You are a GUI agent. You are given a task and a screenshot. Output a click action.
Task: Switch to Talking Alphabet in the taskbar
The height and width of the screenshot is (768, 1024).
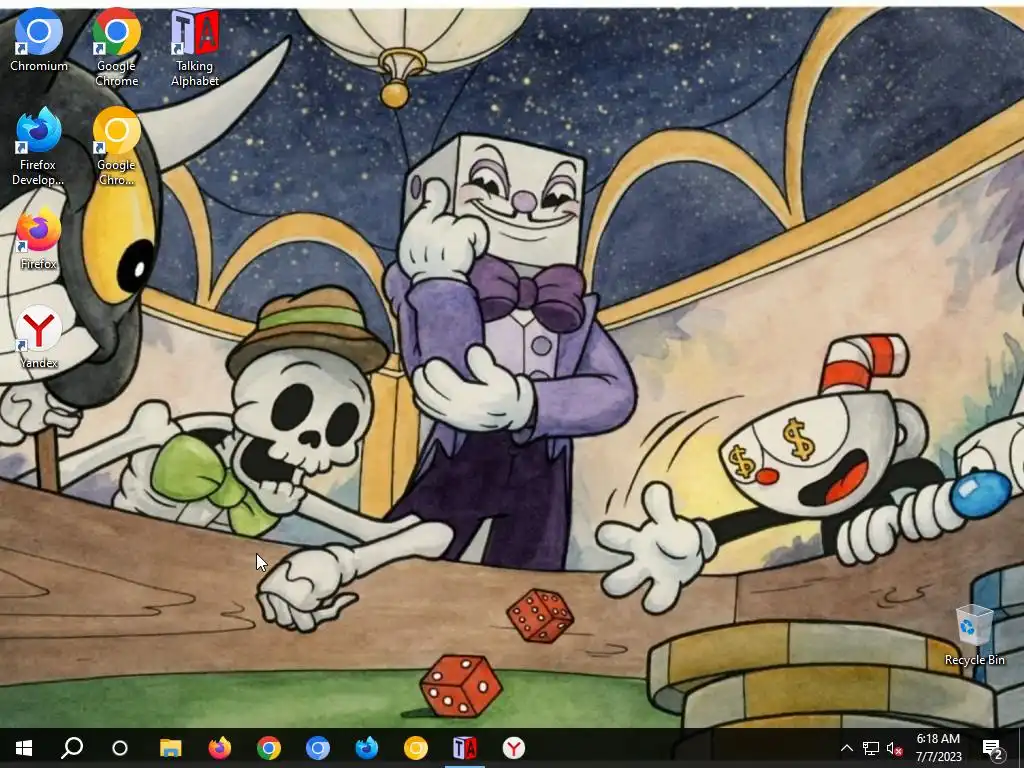pos(464,748)
